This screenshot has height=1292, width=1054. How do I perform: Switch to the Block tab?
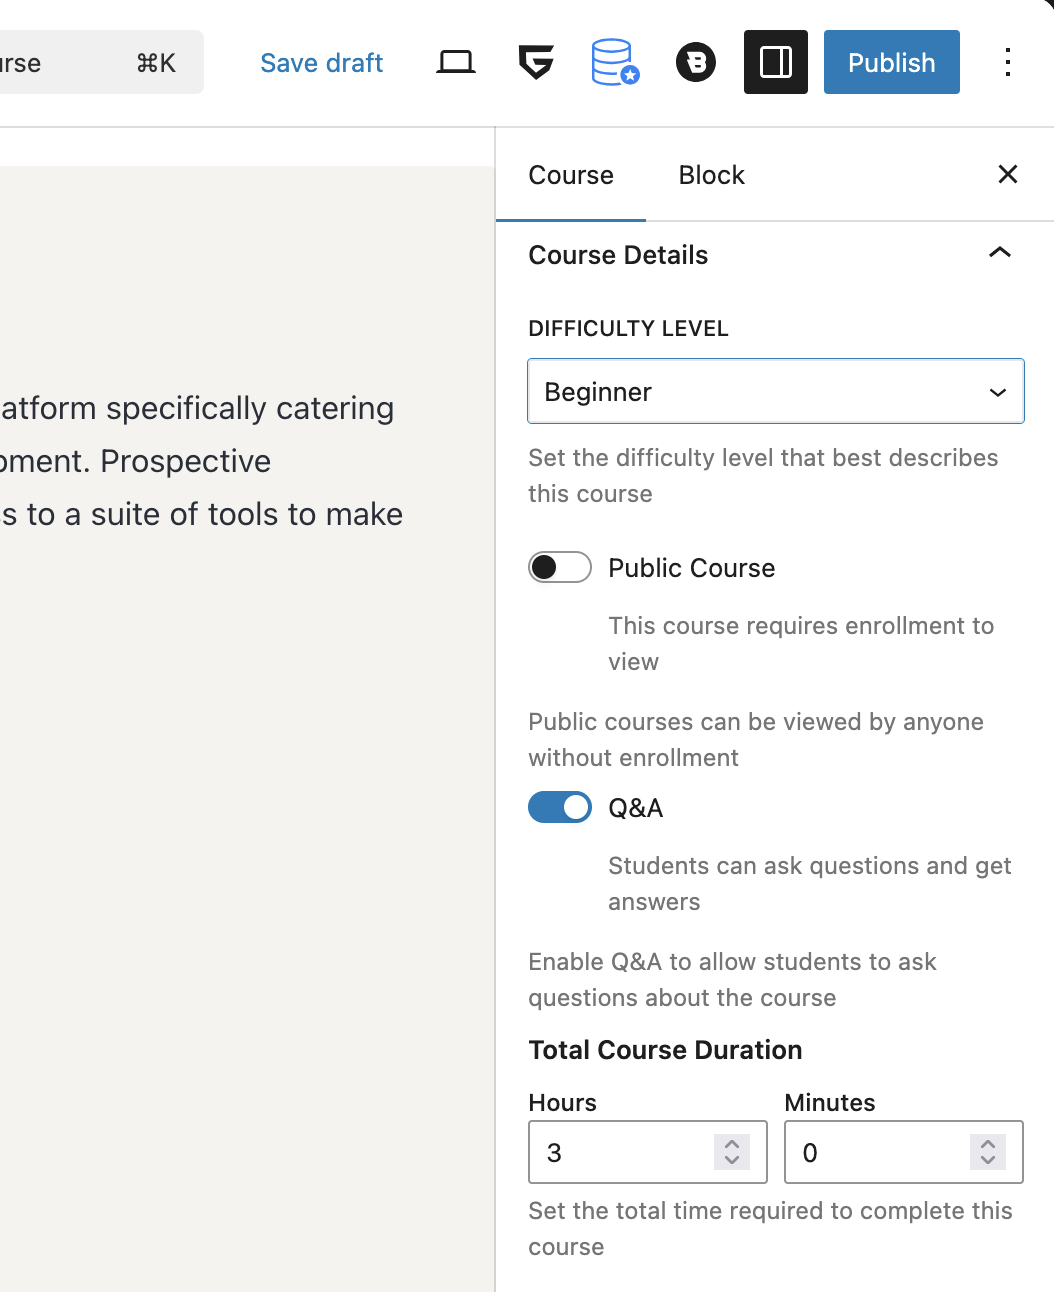711,174
